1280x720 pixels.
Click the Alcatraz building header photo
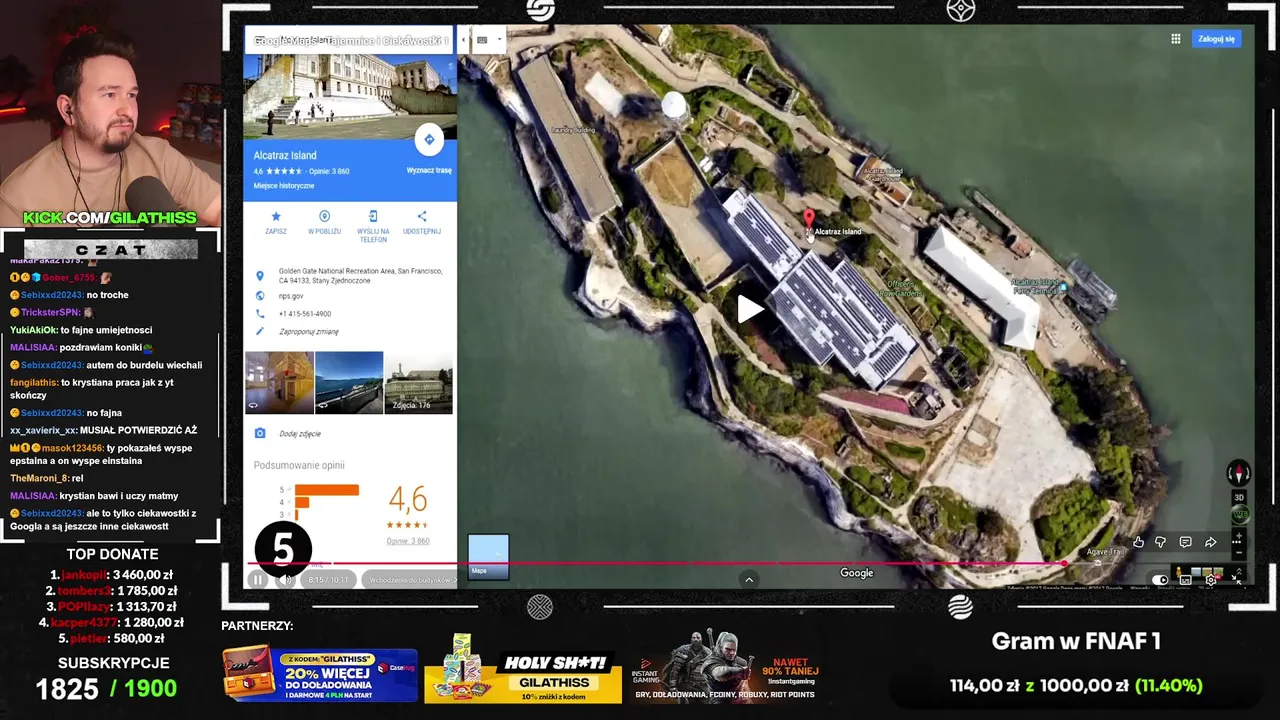(350, 96)
